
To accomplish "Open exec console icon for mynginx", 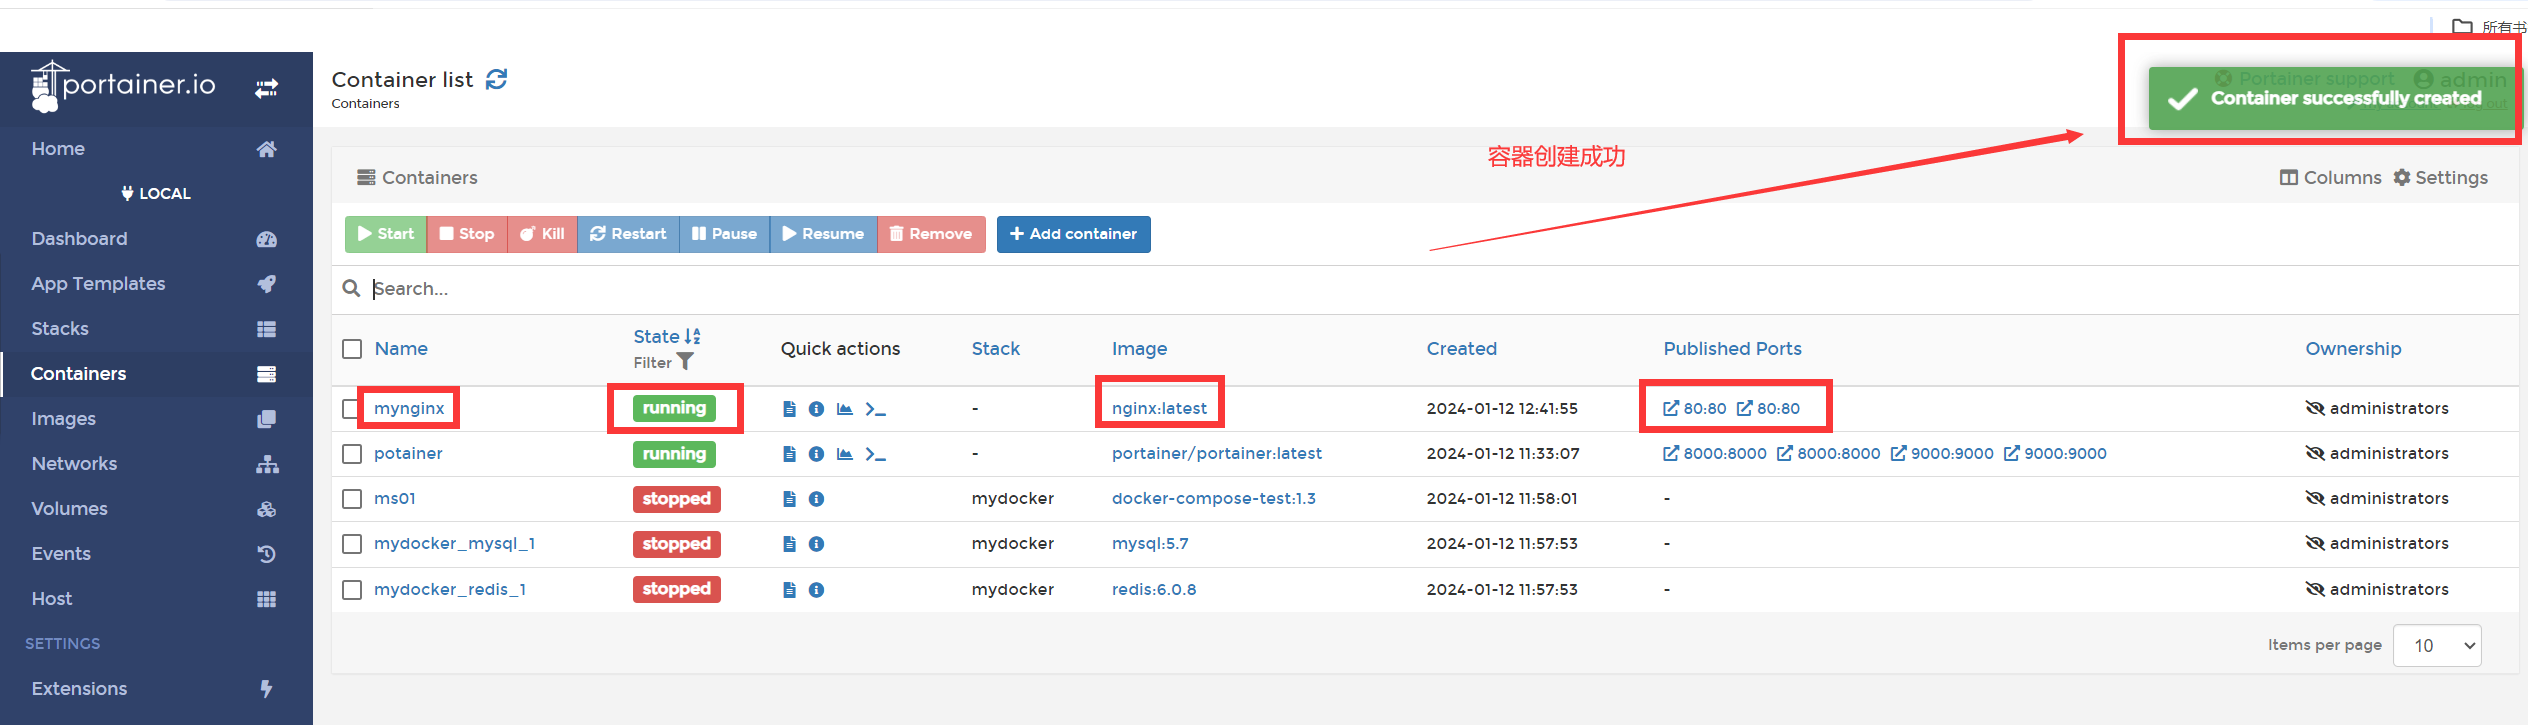I will pos(876,409).
